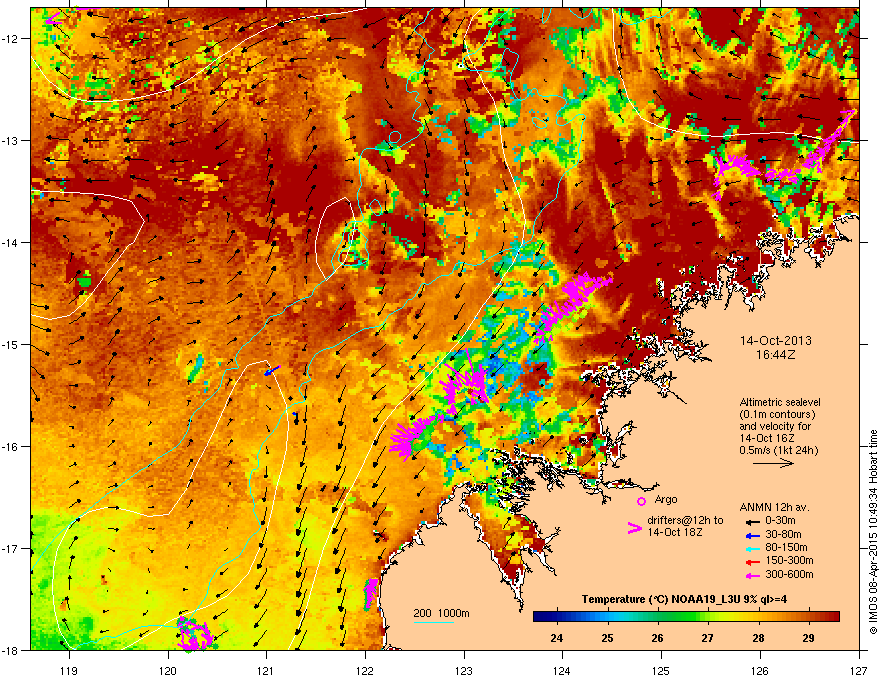This screenshot has width=880, height=680.
Task: Click the colorbar tick label 26
Action: [x=657, y=638]
